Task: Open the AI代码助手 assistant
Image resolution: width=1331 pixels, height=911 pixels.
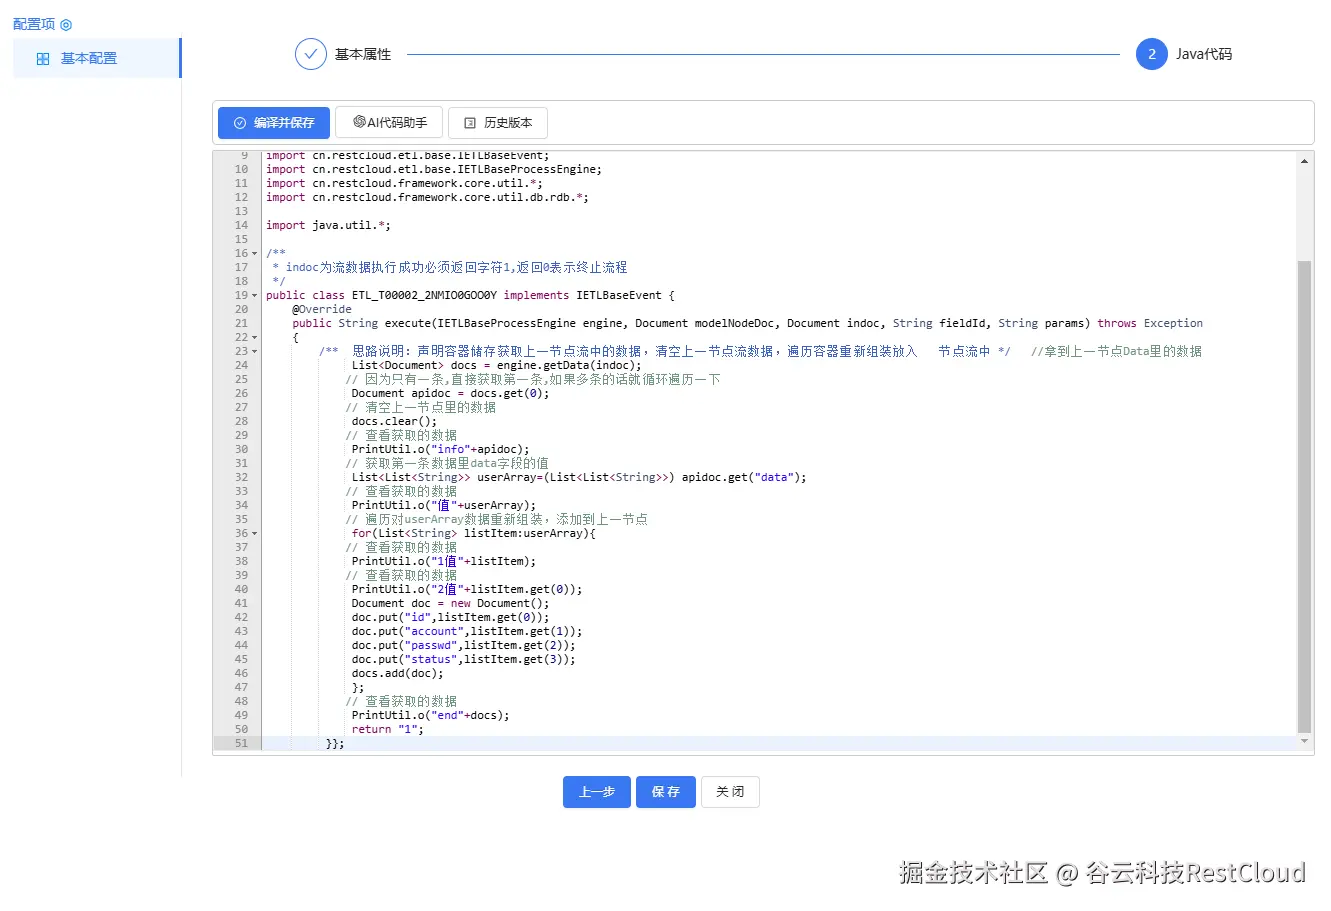Action: (389, 122)
